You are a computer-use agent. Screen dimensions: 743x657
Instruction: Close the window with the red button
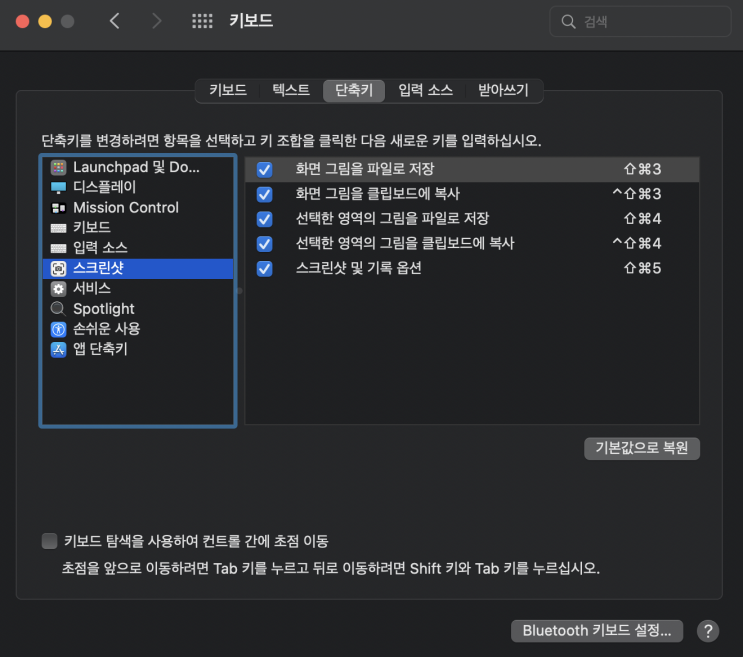[x=22, y=21]
